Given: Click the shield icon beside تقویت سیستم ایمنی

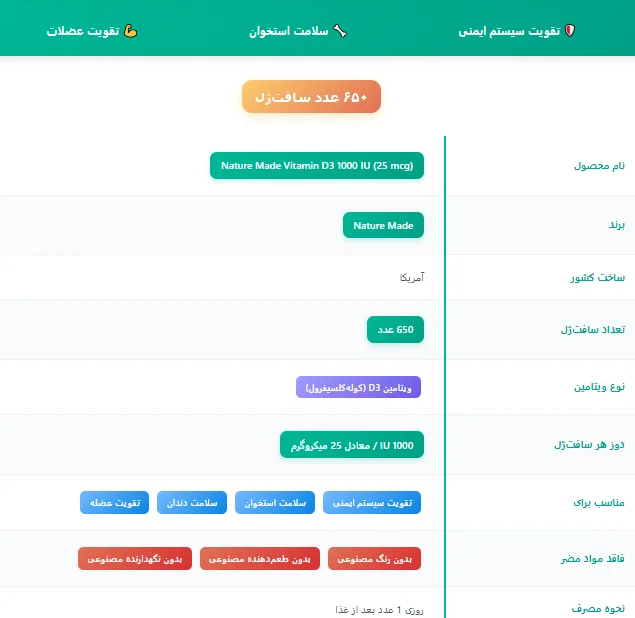Looking at the screenshot, I should tap(571, 31).
